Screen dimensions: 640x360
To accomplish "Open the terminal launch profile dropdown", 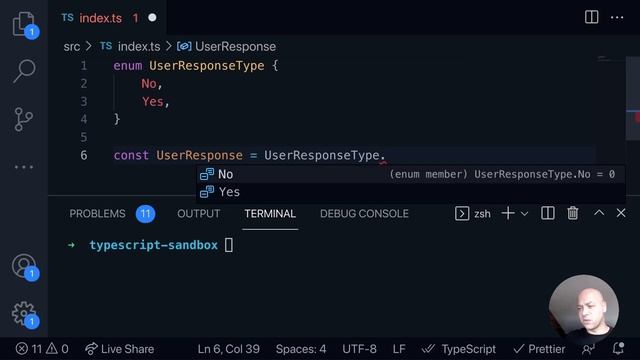I will 524,213.
